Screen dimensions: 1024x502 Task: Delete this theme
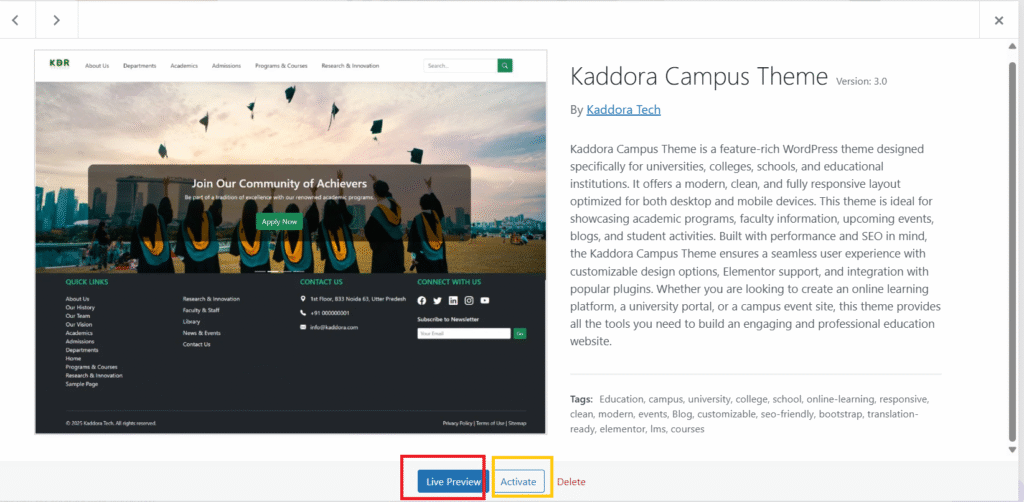(x=571, y=482)
